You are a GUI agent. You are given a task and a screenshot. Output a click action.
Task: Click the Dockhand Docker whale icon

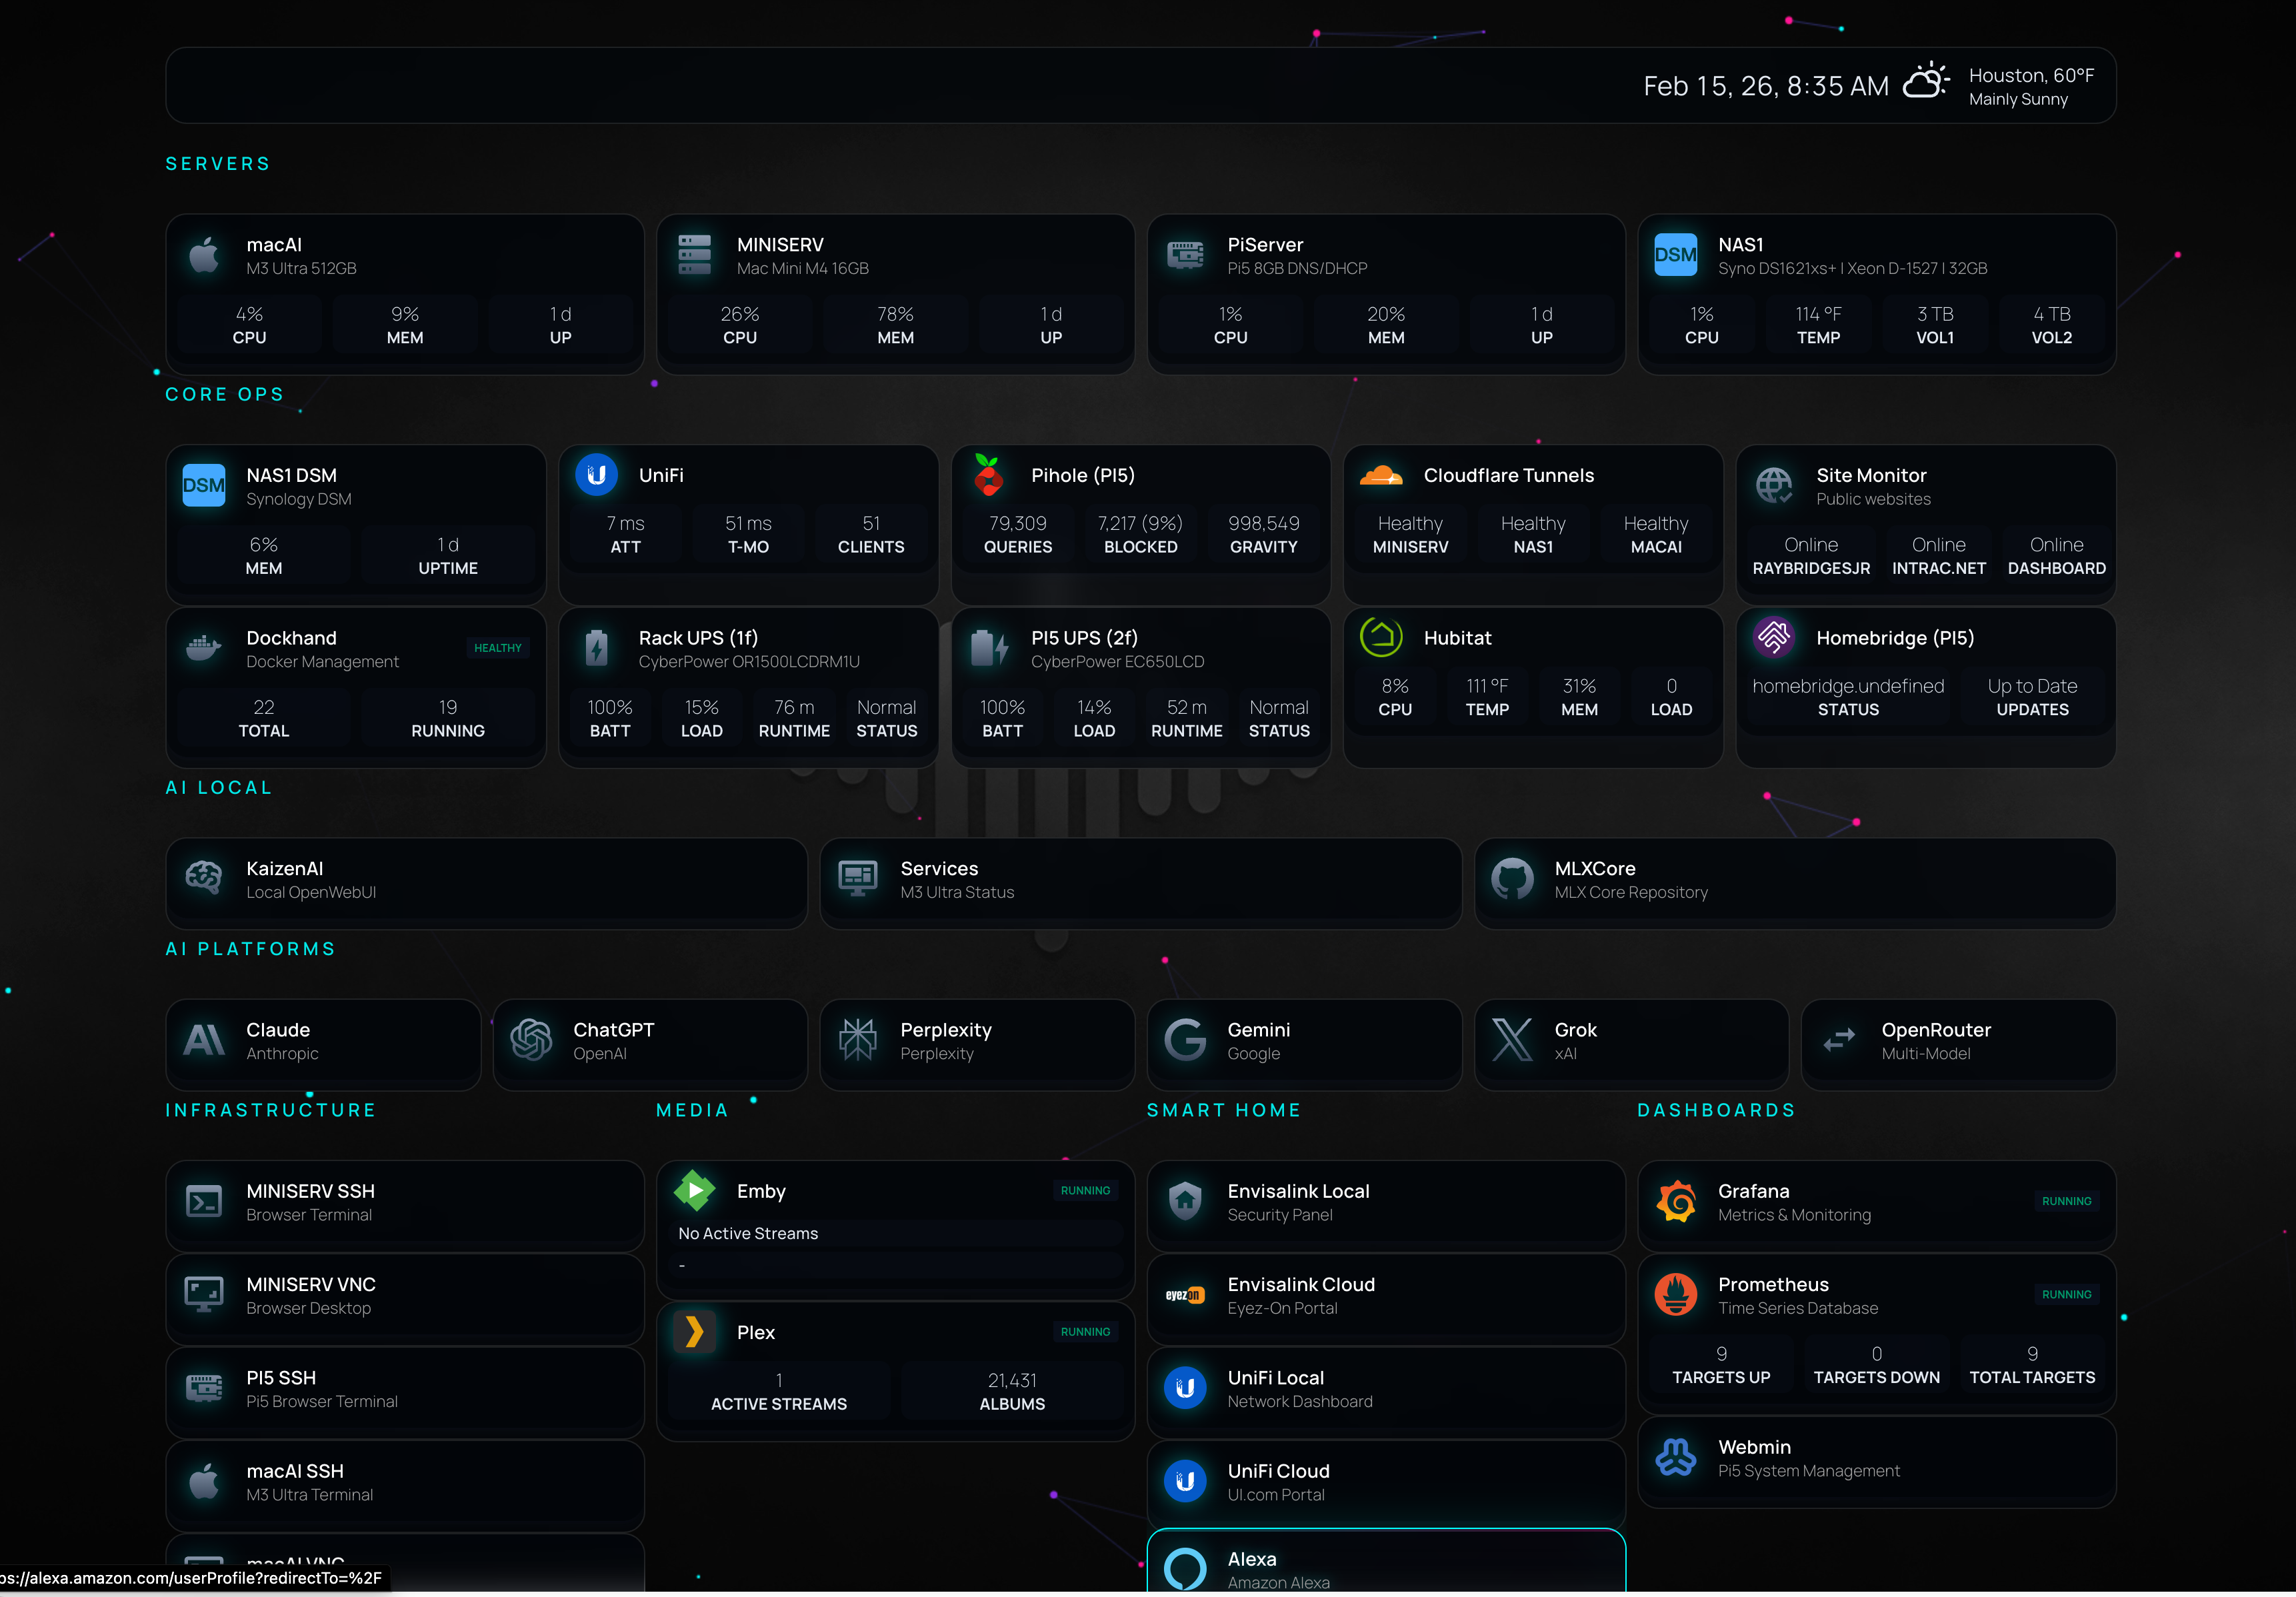tap(204, 647)
